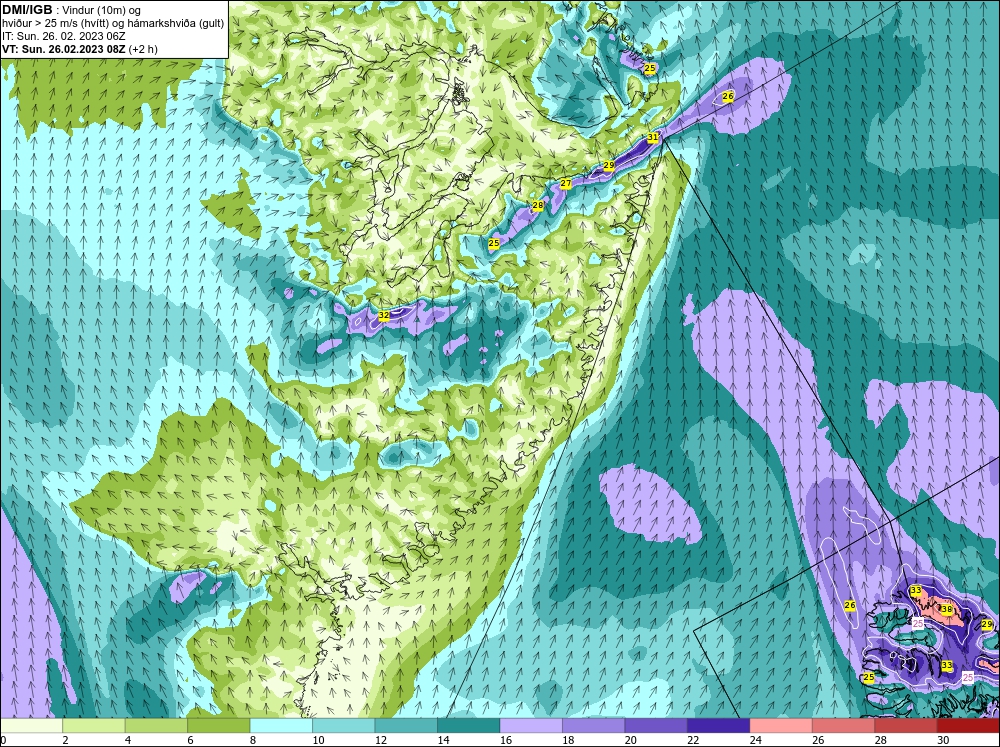Click the 14–16 m/s dark teal swatch

pyautogui.click(x=469, y=725)
